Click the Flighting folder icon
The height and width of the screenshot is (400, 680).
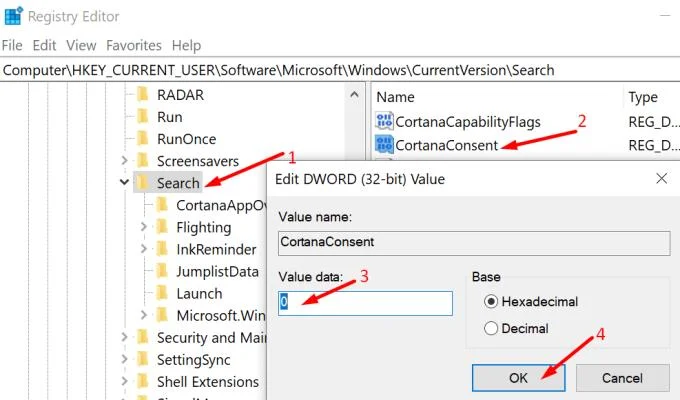pos(162,226)
